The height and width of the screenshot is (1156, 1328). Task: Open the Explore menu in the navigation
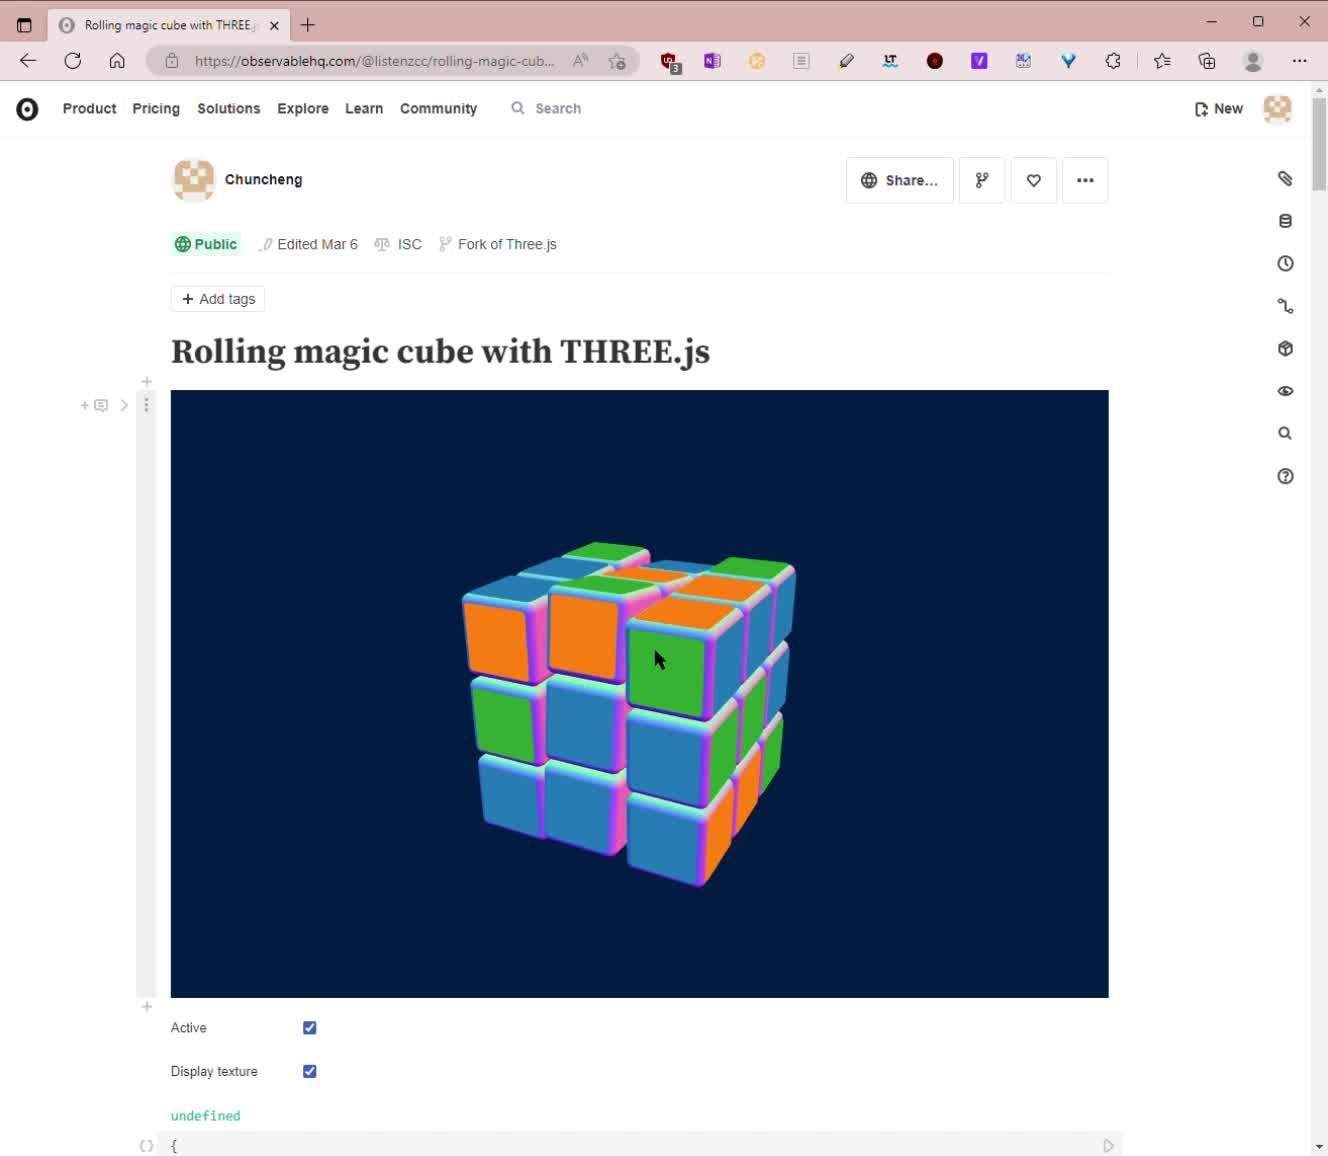pos(303,108)
